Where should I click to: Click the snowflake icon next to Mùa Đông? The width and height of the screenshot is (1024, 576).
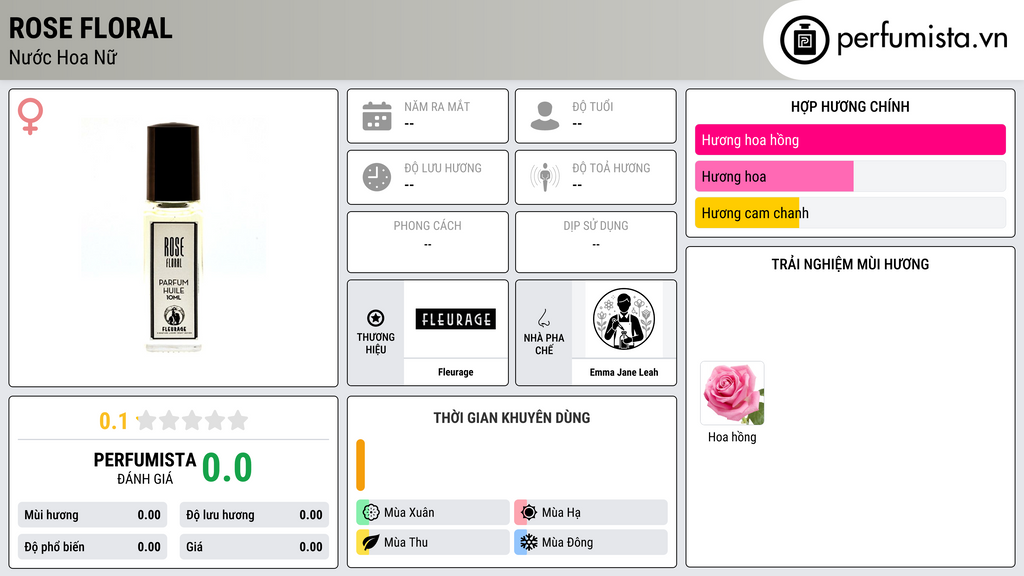[528, 542]
